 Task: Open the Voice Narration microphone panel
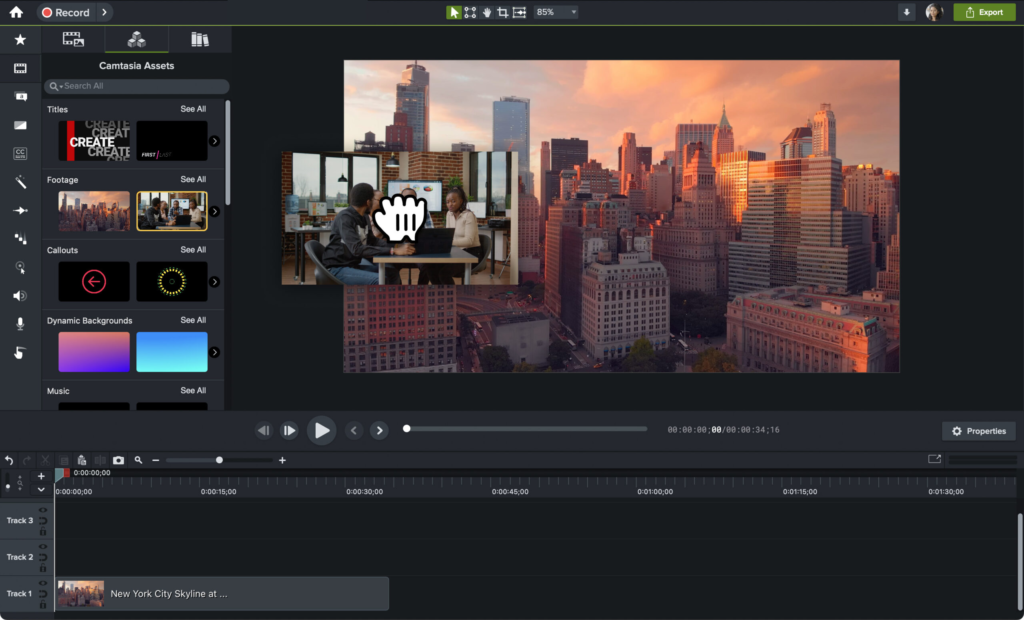[19, 323]
